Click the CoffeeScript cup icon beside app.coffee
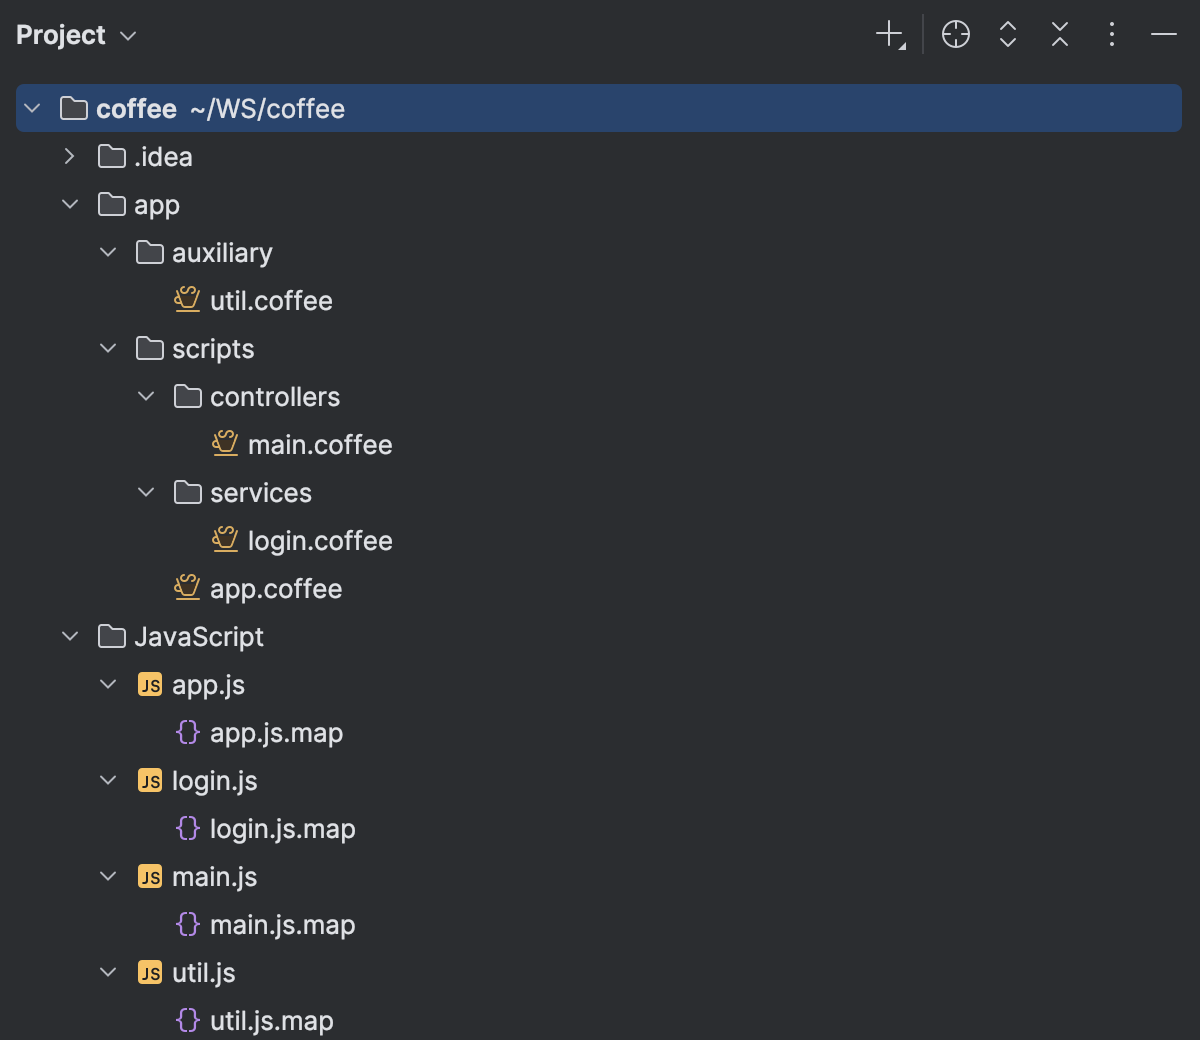The image size is (1200, 1040). (187, 588)
